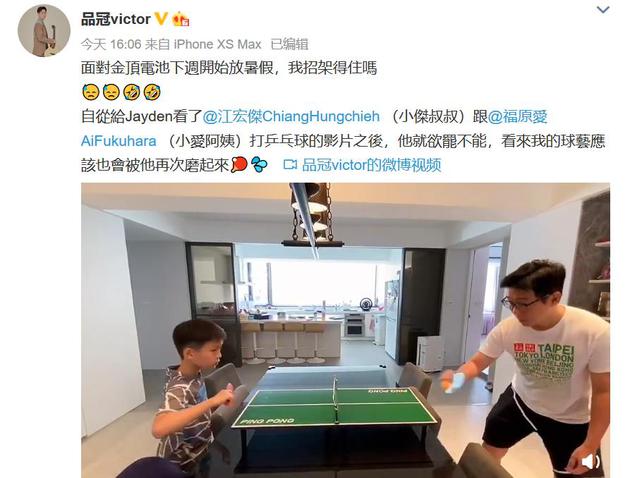Image resolution: width=630 pixels, height=478 pixels.
Task: Click the first weary face emoji
Action: pos(91,92)
